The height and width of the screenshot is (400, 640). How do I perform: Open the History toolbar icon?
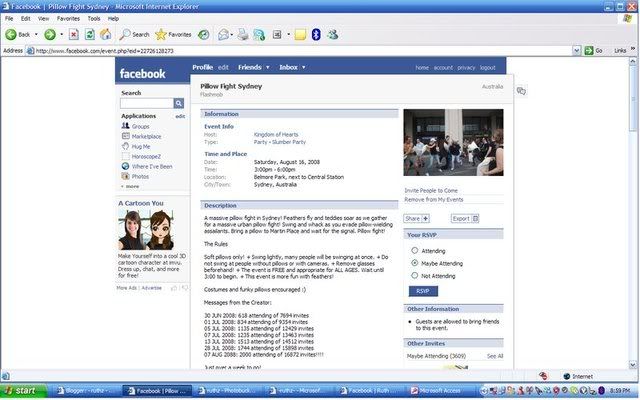[x=204, y=35]
